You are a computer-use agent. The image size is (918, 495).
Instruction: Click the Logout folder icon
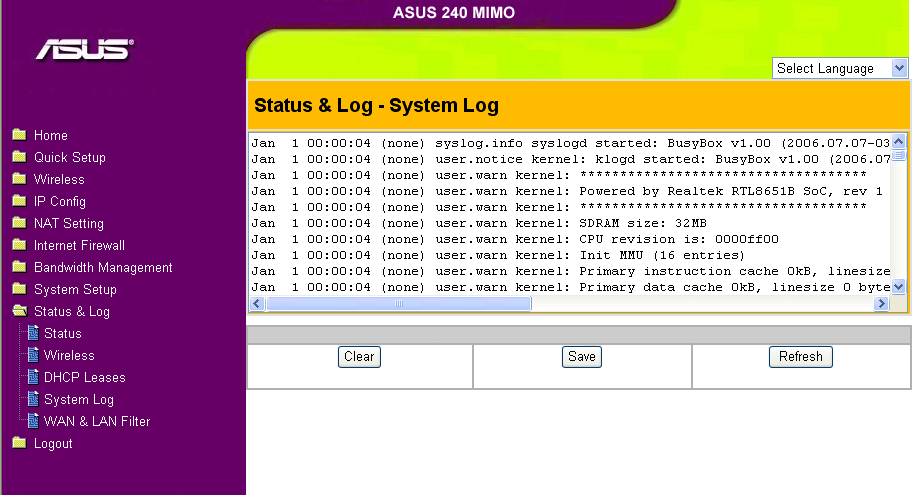(x=19, y=443)
